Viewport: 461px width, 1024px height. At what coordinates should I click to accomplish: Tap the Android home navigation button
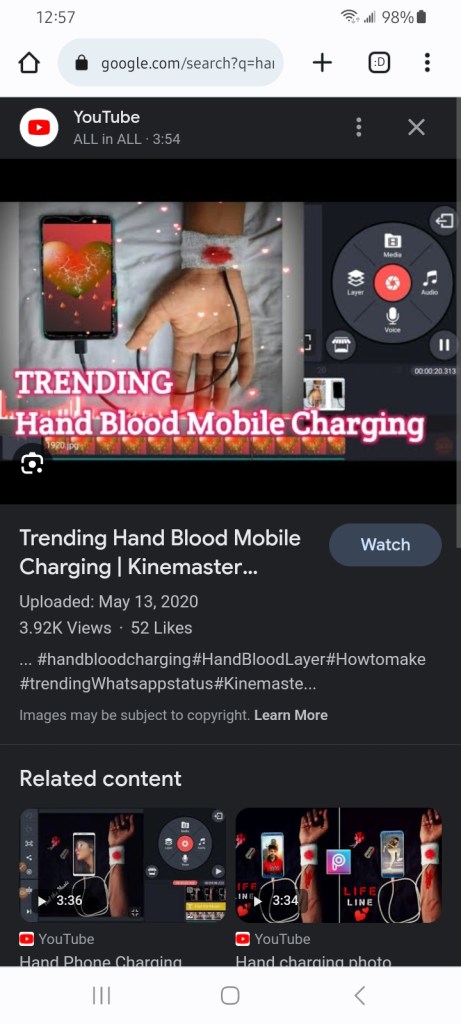(230, 995)
